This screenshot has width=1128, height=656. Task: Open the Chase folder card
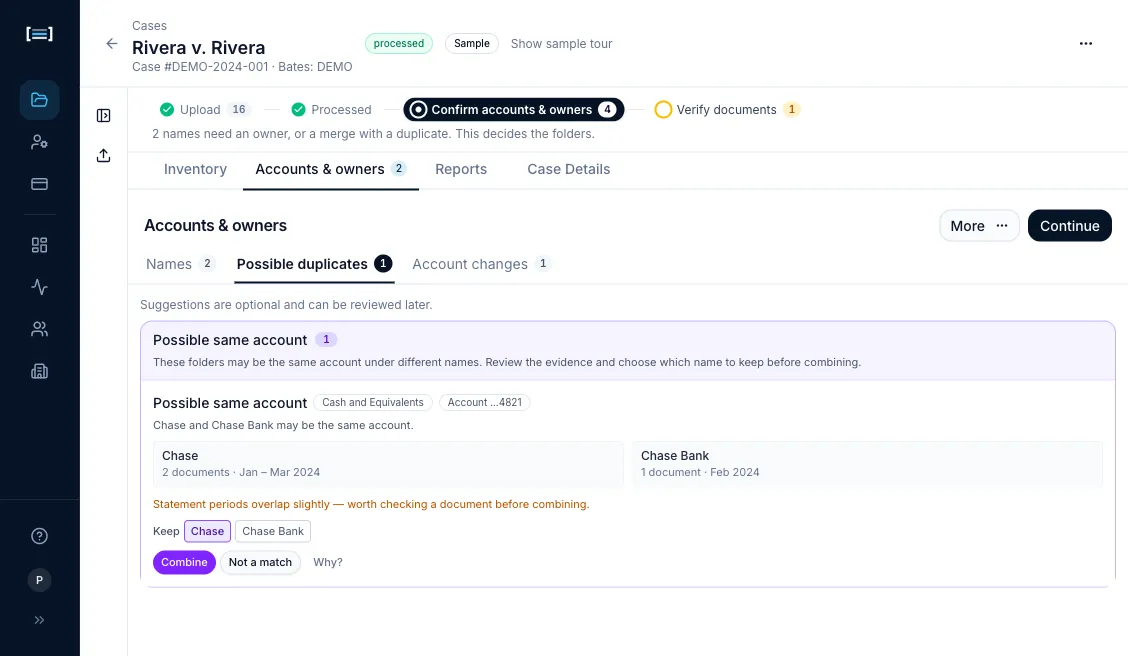pyautogui.click(x=388, y=464)
